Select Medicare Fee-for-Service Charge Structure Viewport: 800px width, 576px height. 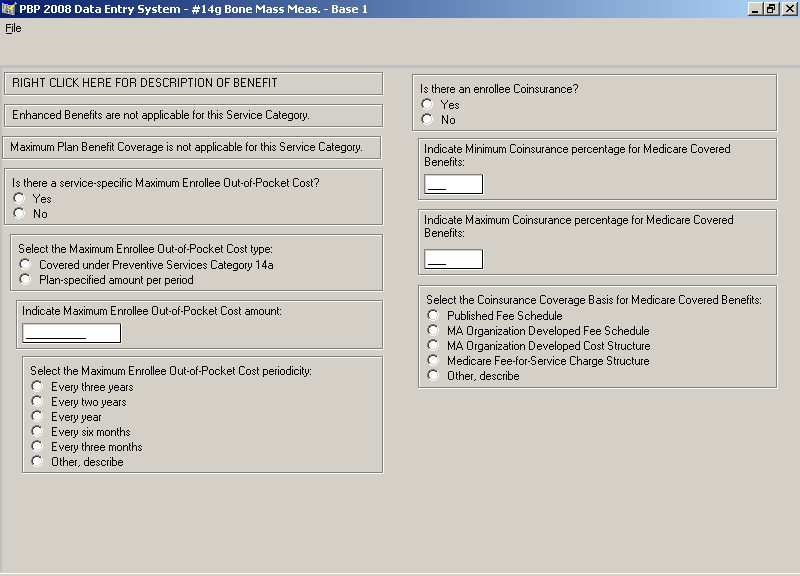[x=433, y=360]
